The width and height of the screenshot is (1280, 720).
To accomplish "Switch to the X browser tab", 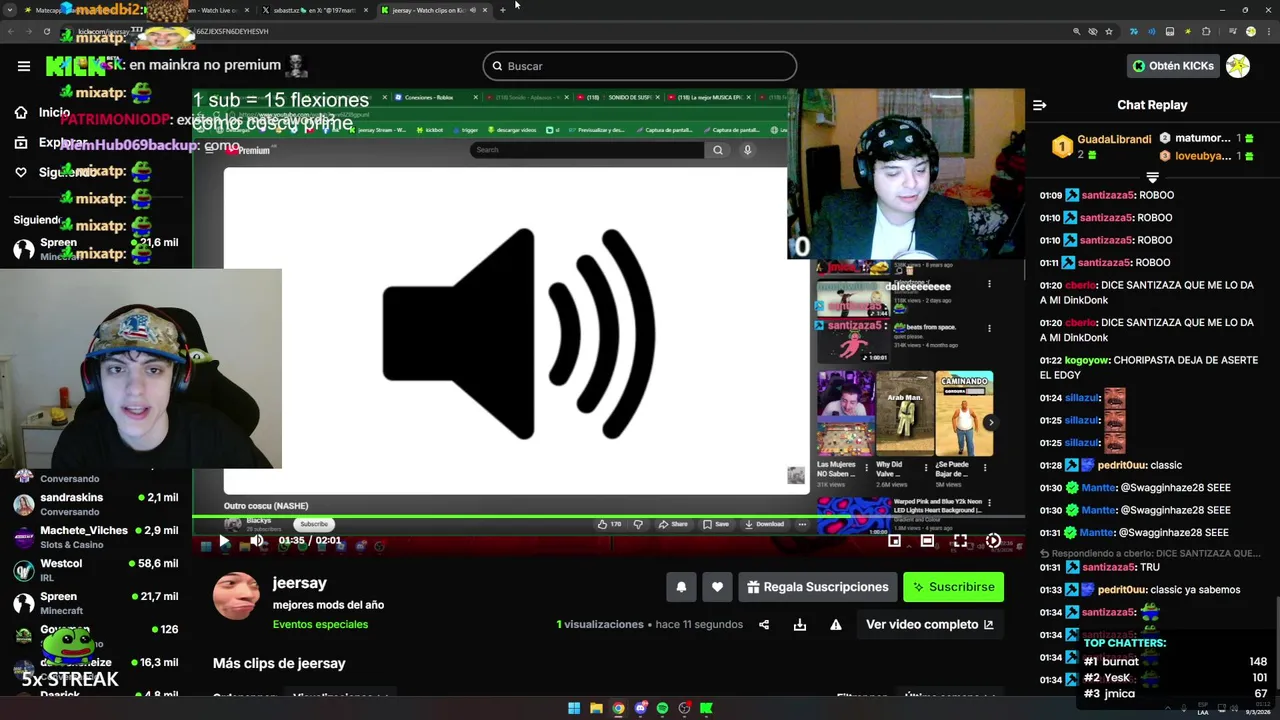I will click(314, 10).
